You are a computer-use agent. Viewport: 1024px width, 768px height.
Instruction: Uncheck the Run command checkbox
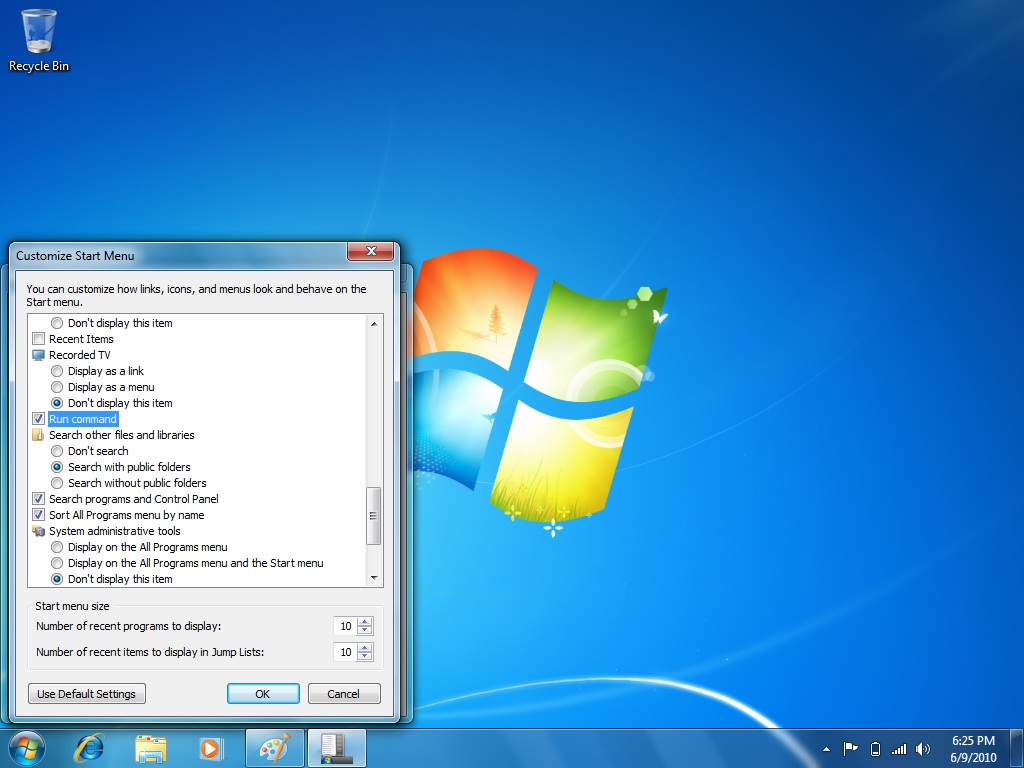pos(39,419)
